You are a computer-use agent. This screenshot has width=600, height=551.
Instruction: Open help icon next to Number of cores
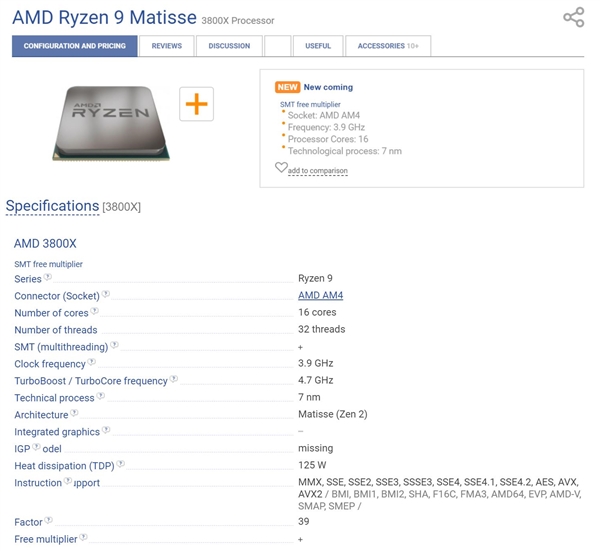95,311
